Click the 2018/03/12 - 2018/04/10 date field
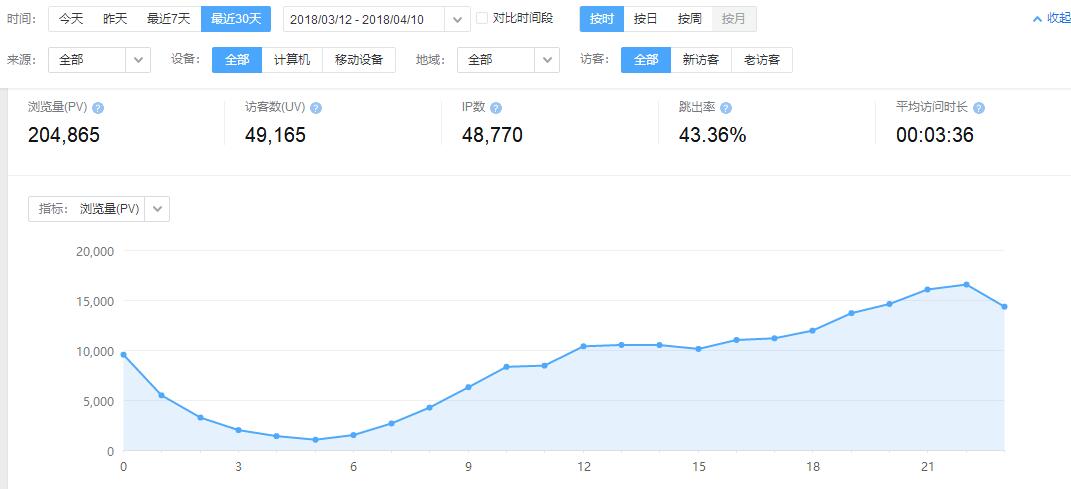 pyautogui.click(x=364, y=19)
